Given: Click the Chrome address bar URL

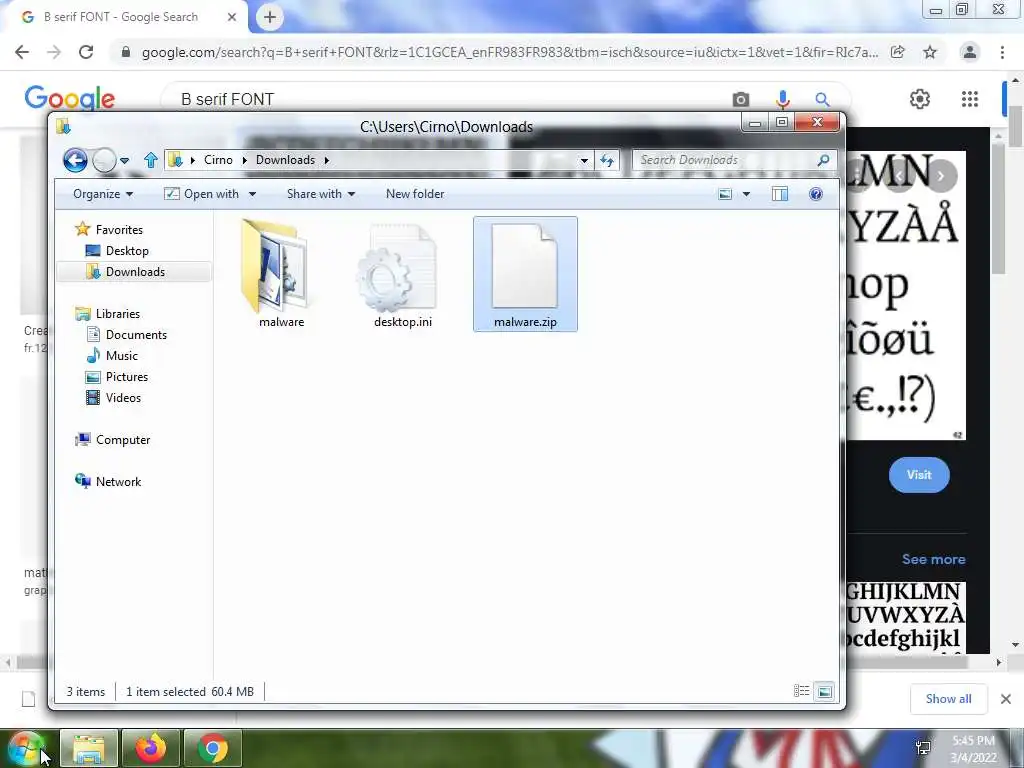Looking at the screenshot, I should pyautogui.click(x=509, y=52).
